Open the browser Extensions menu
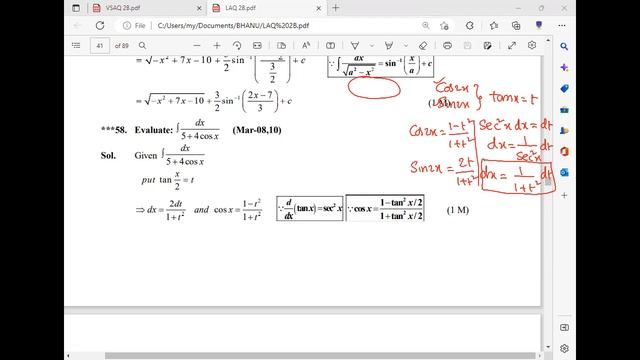The image size is (640, 360). pyautogui.click(x=469, y=25)
